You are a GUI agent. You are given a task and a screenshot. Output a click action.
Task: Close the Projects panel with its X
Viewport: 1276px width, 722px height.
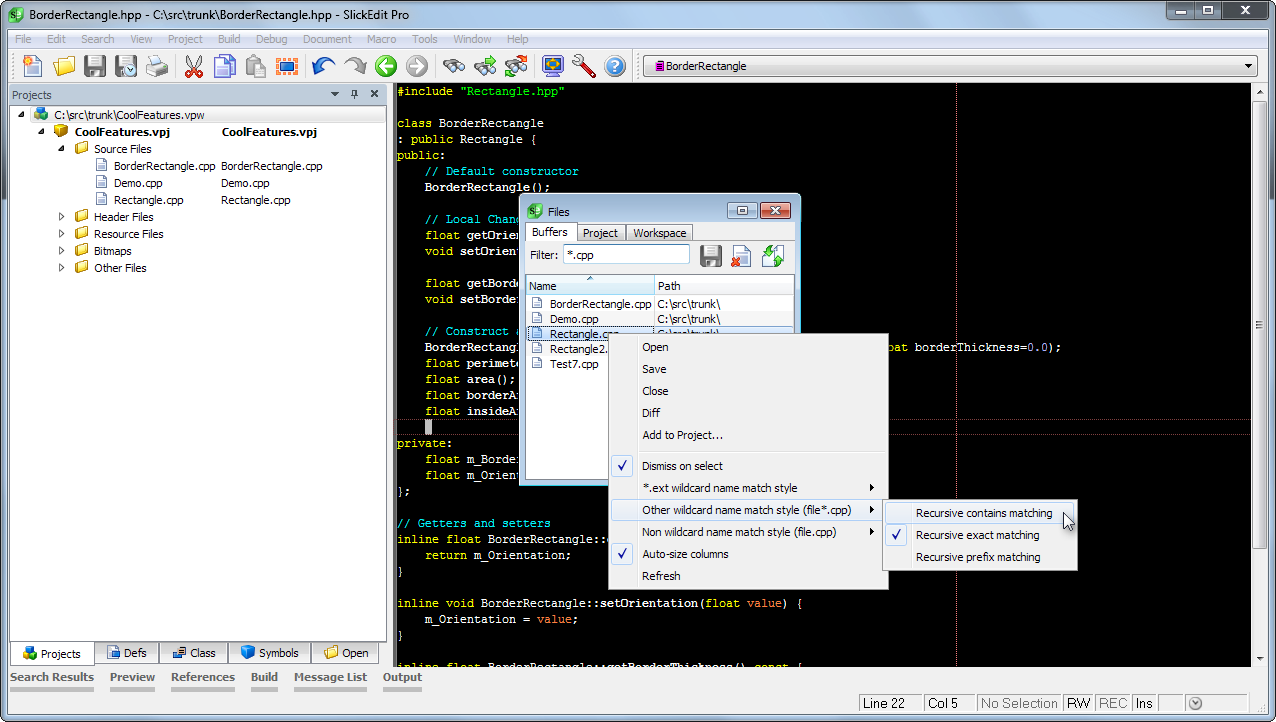click(x=374, y=94)
